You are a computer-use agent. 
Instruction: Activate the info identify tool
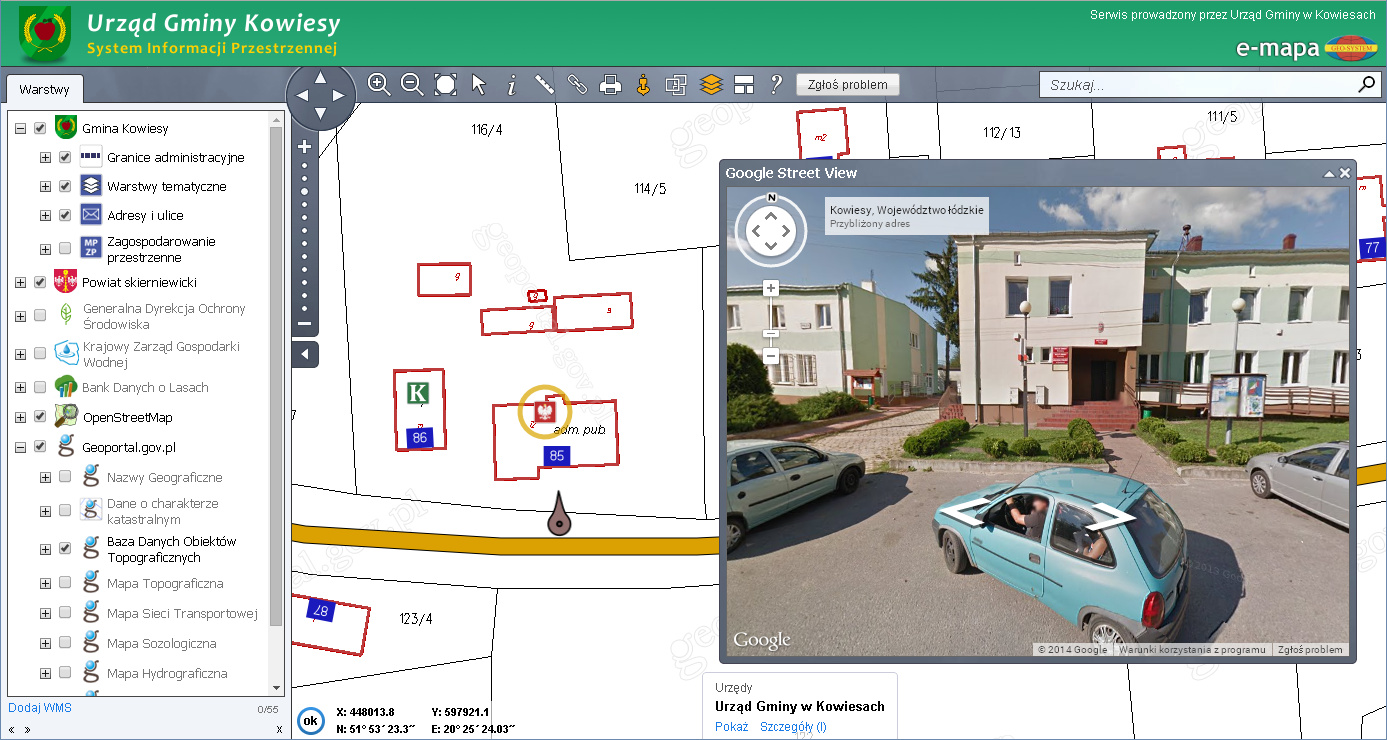point(511,85)
